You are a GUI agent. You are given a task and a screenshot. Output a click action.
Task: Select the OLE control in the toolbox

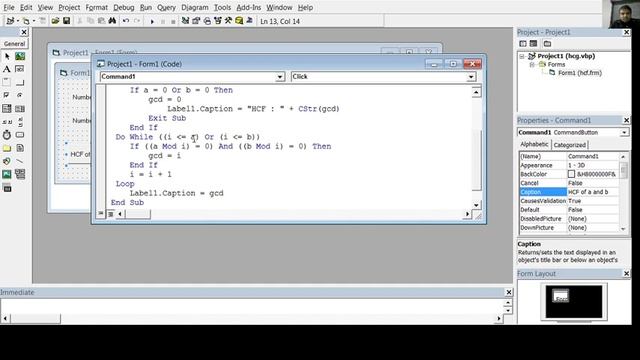7,188
